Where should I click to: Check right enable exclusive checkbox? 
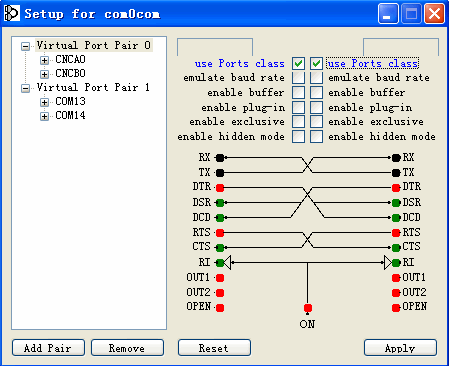(x=316, y=122)
